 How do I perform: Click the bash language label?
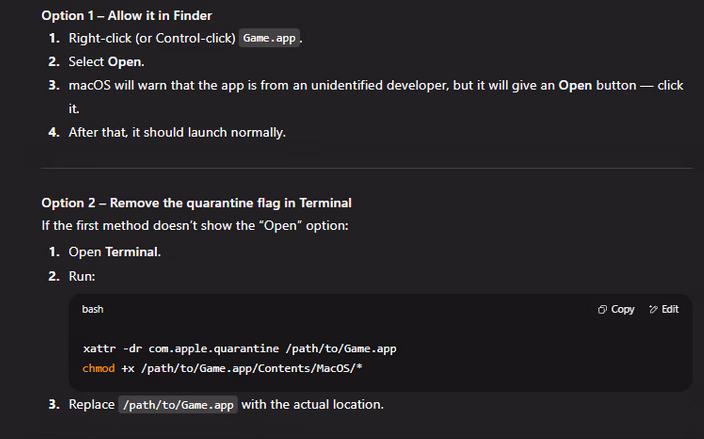pyautogui.click(x=93, y=310)
